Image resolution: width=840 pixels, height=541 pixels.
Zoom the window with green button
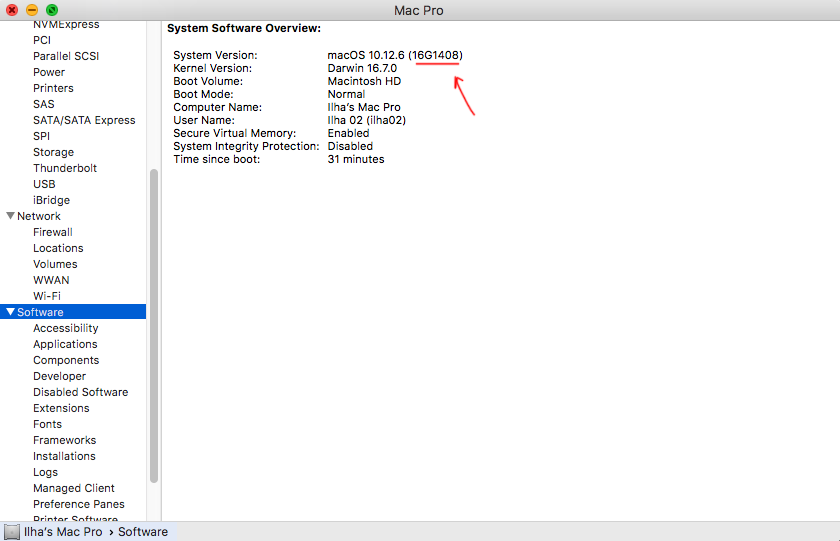click(x=52, y=10)
